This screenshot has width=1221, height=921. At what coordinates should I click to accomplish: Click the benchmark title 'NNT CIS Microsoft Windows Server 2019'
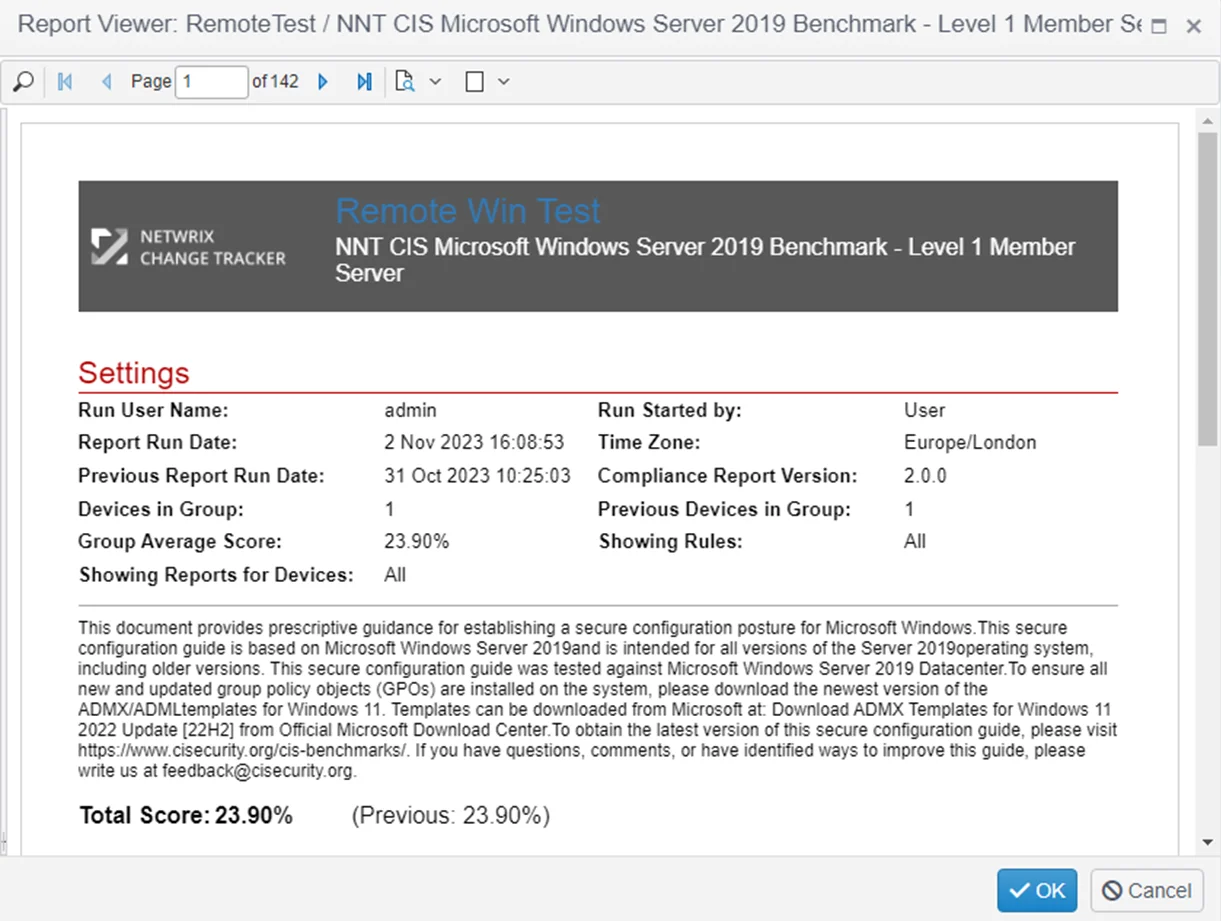pyautogui.click(x=705, y=260)
